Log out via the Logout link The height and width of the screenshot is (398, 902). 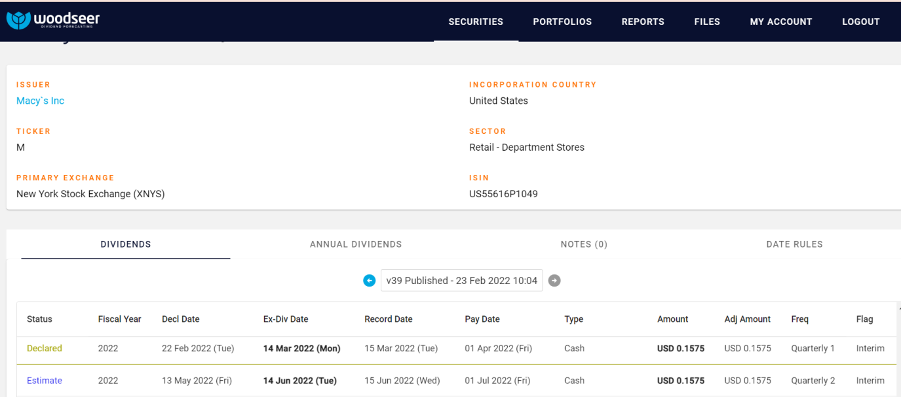coord(861,22)
